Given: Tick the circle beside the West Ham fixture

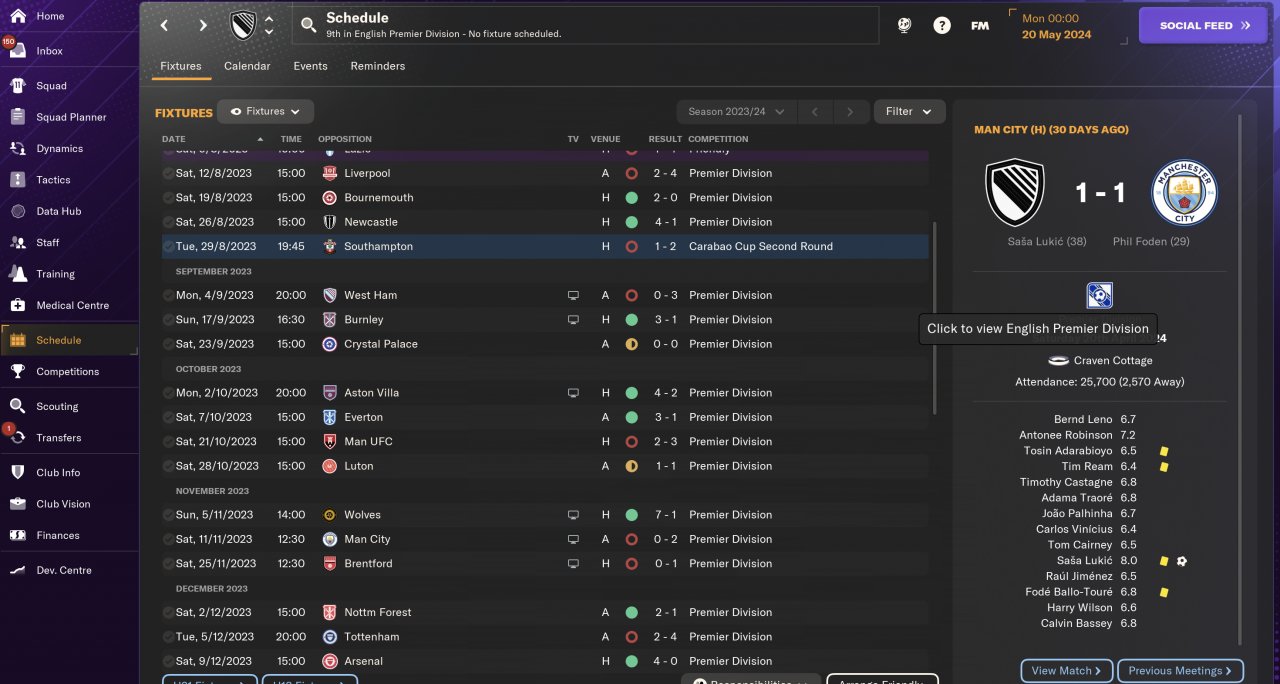Looking at the screenshot, I should click(168, 295).
